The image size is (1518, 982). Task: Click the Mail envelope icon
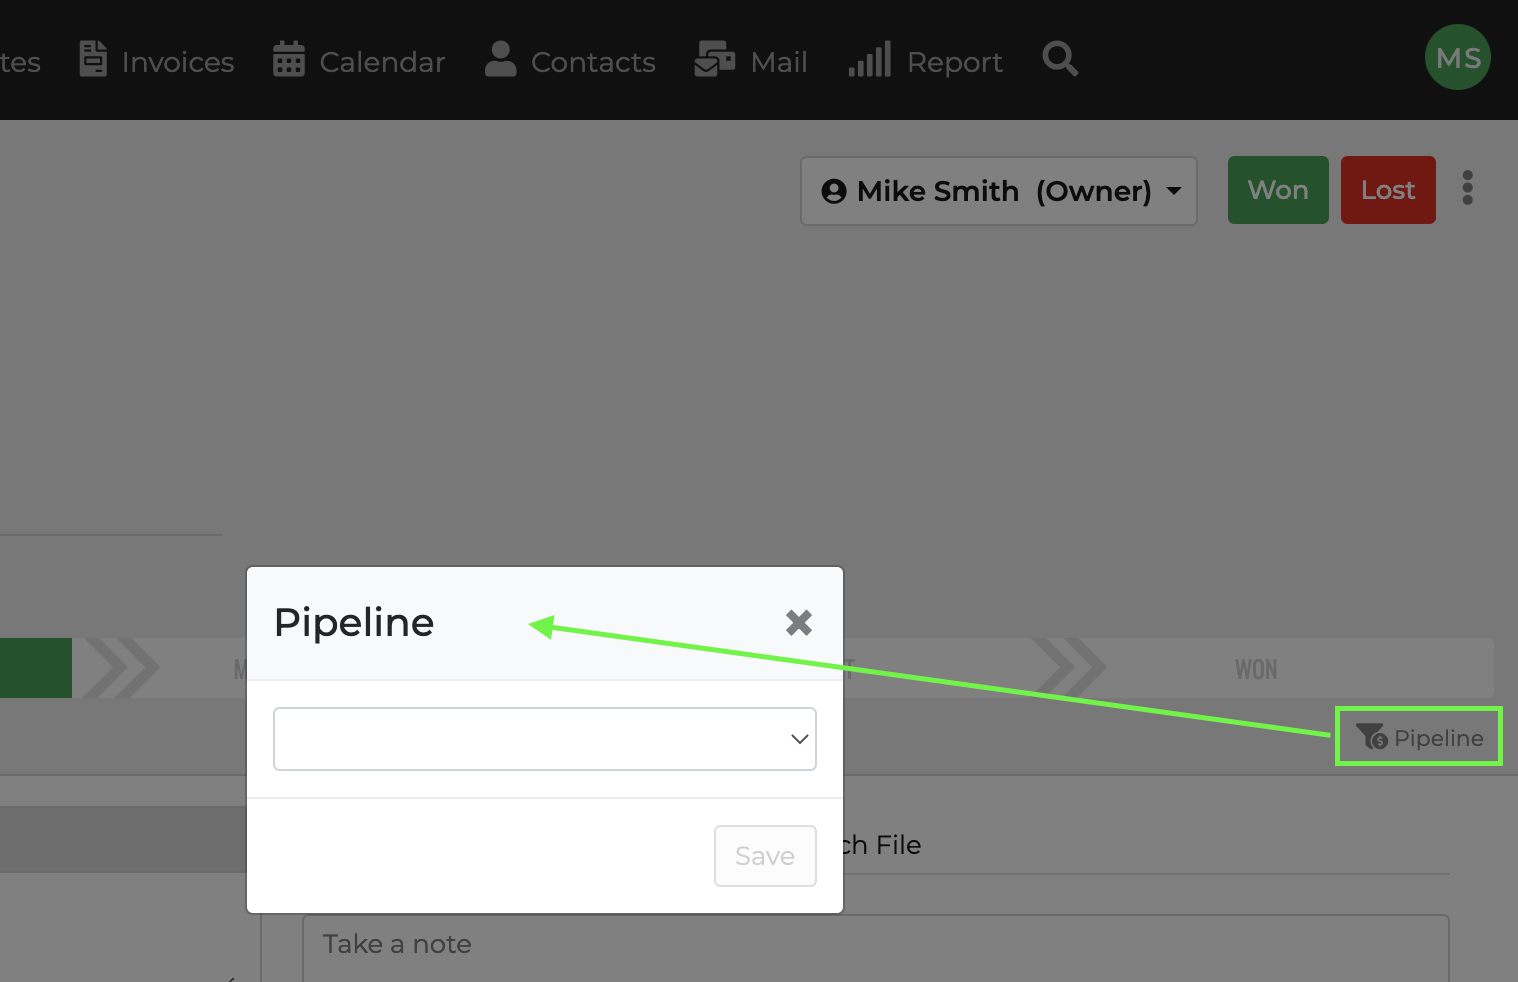pyautogui.click(x=715, y=60)
